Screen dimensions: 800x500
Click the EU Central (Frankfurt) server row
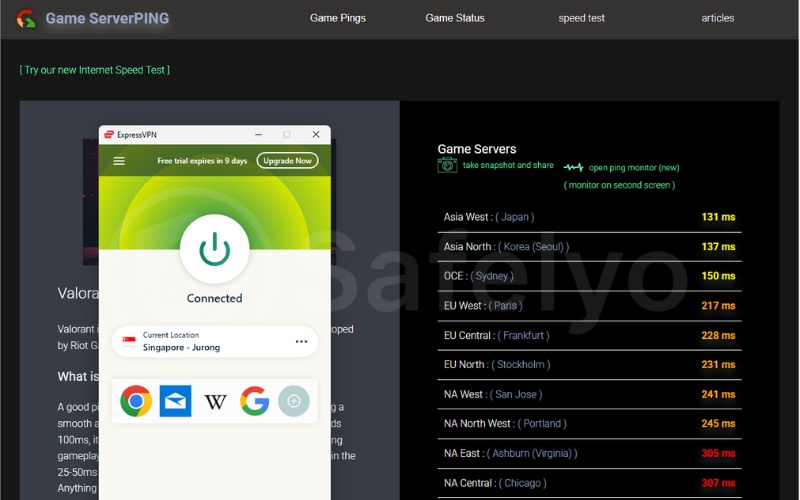click(x=589, y=335)
